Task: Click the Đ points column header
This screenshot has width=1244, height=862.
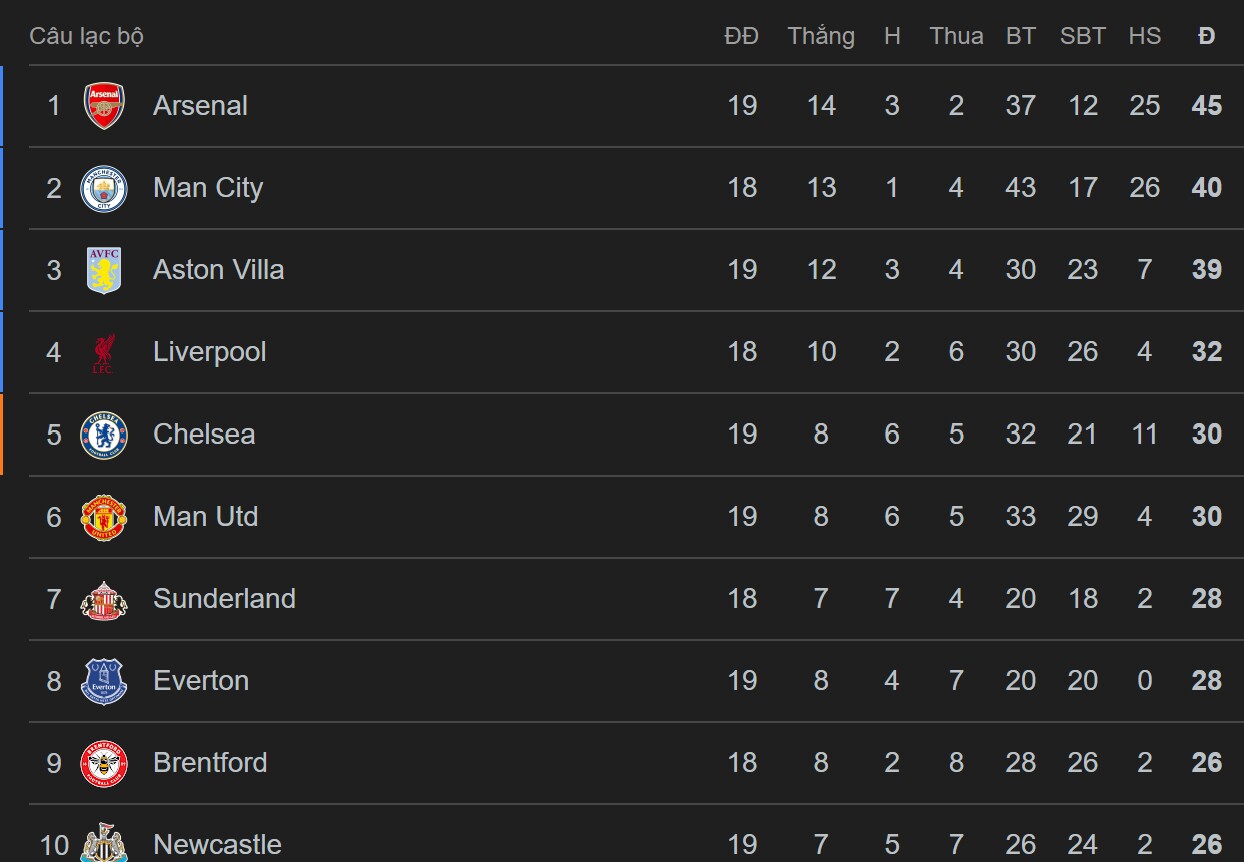Action: [x=1207, y=36]
